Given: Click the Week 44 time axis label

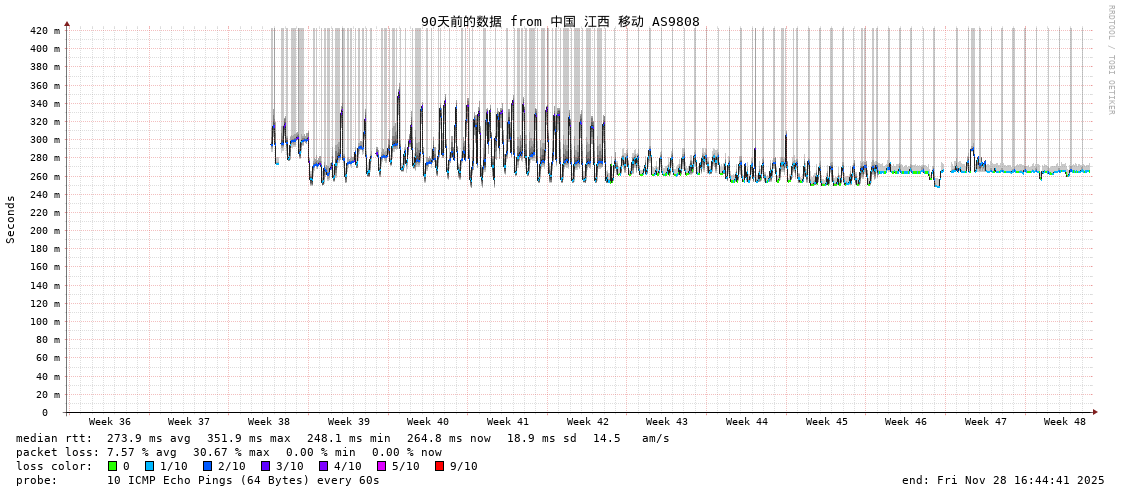Looking at the screenshot, I should point(747,422).
